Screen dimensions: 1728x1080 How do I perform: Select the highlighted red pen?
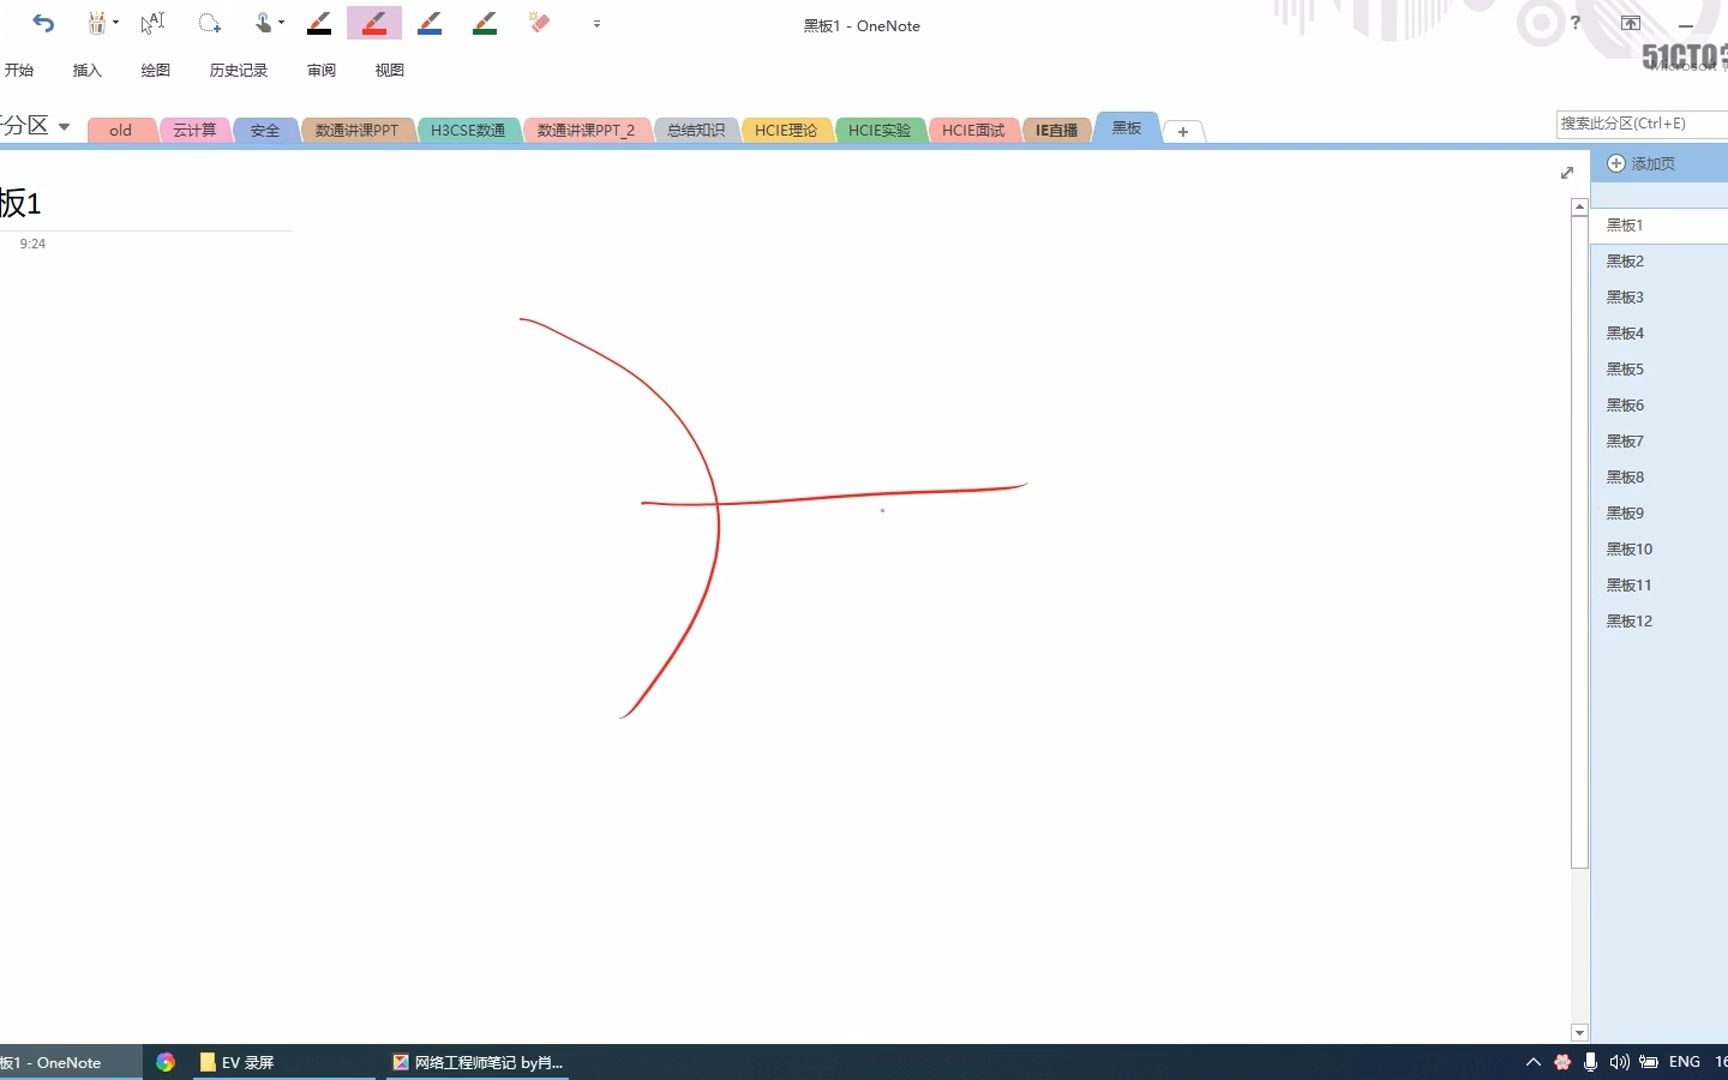(374, 23)
